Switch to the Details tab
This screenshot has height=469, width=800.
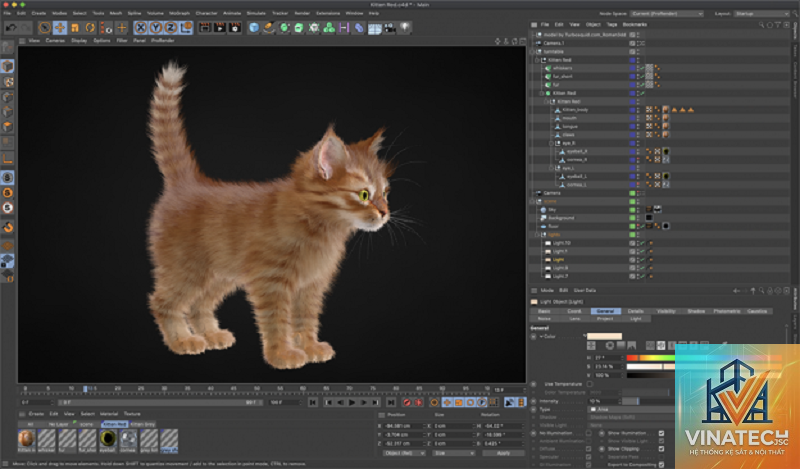pyautogui.click(x=636, y=311)
